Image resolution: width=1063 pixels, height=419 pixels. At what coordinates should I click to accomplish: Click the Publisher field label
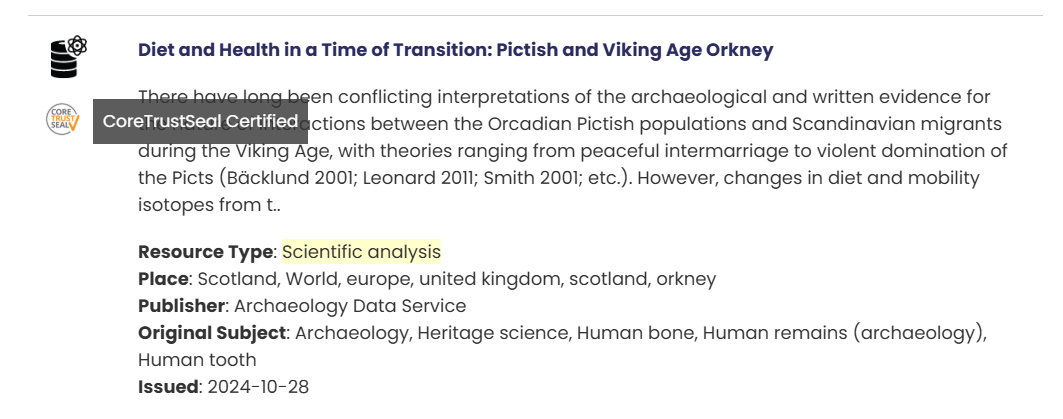[181, 306]
